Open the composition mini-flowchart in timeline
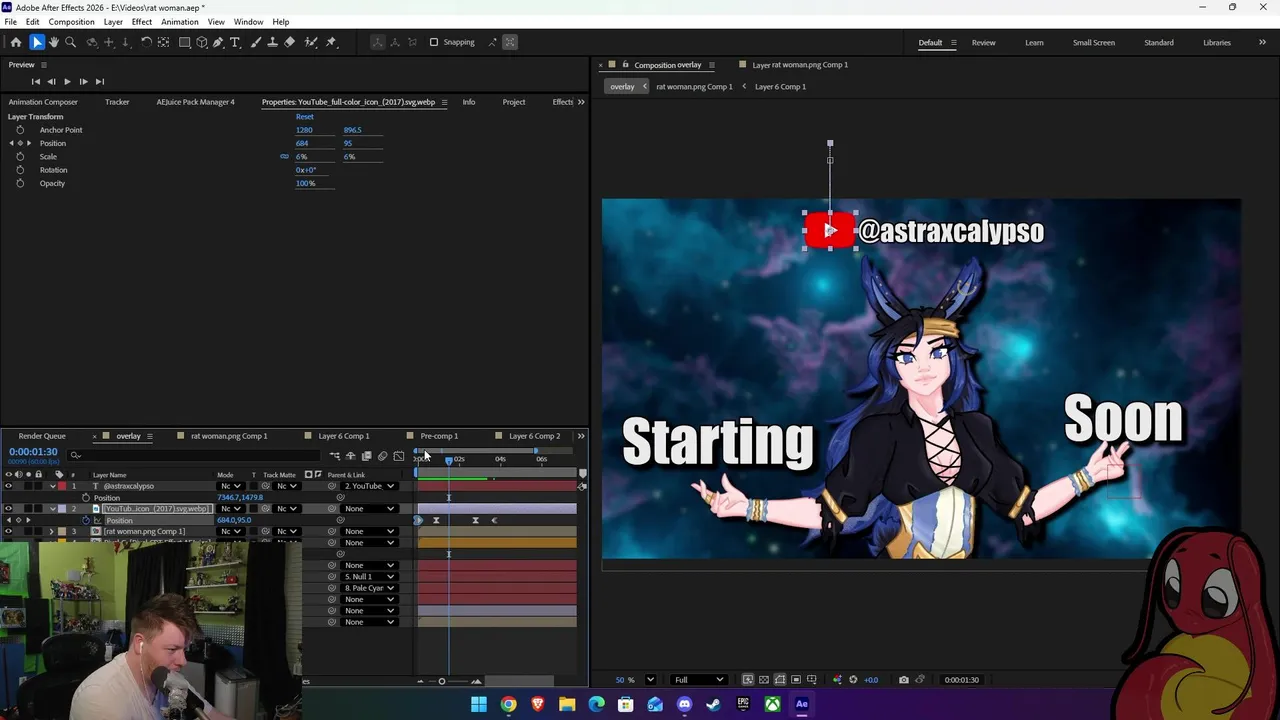The image size is (1280, 720). 335,456
